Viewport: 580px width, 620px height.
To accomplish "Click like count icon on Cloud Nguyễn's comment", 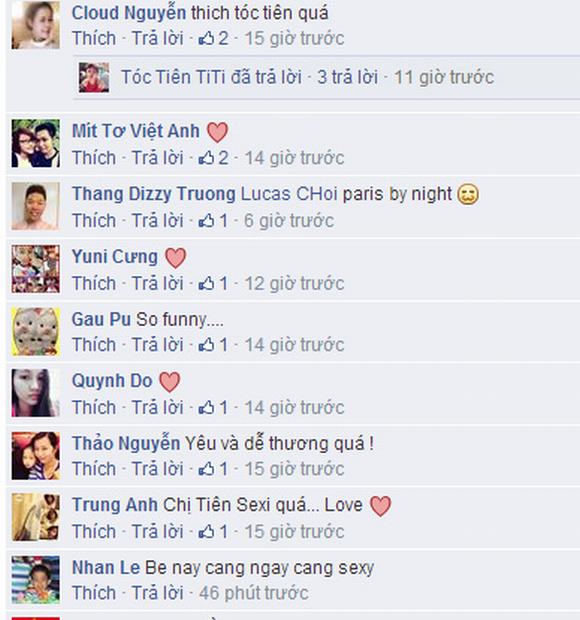I will [x=206, y=38].
